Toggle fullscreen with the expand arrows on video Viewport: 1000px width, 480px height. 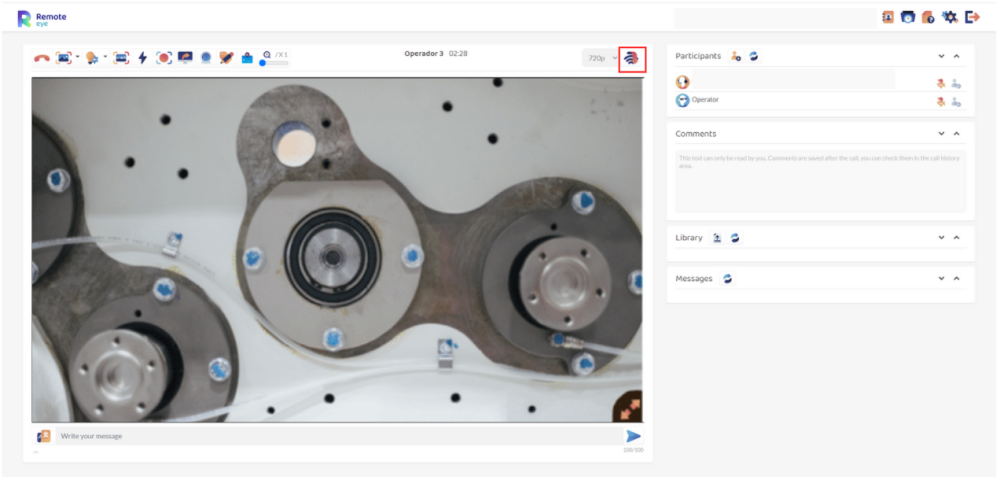click(x=628, y=408)
